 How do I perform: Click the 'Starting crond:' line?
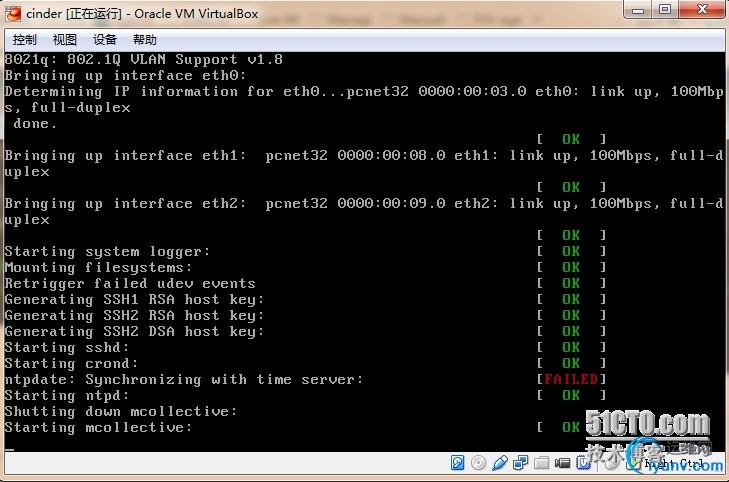tap(71, 363)
